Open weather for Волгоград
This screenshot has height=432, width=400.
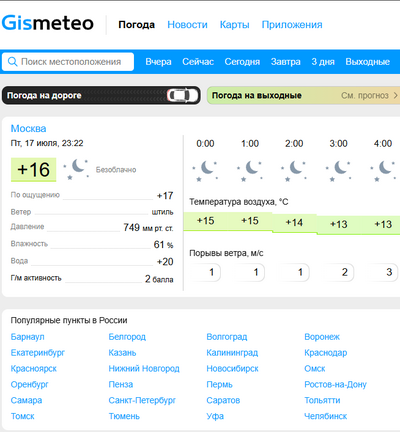[227, 337]
